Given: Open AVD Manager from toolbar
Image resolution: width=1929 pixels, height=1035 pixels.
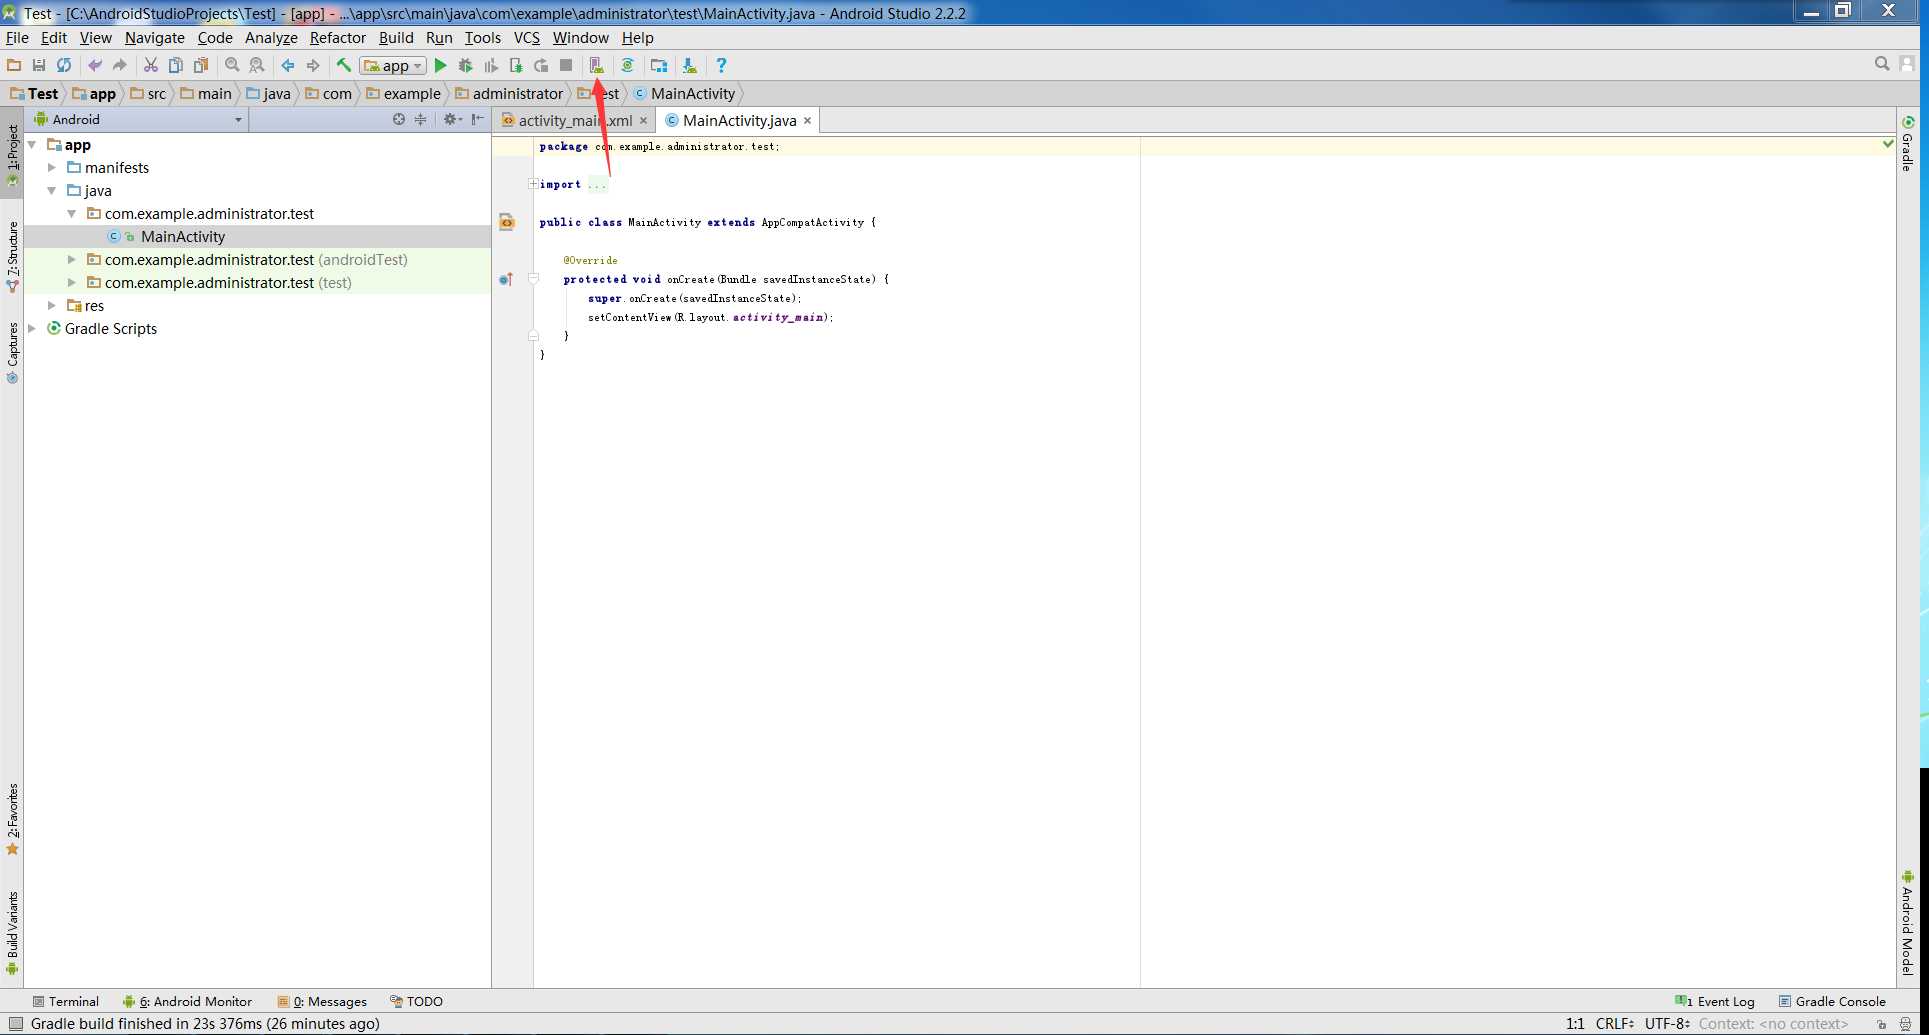Looking at the screenshot, I should 596,66.
